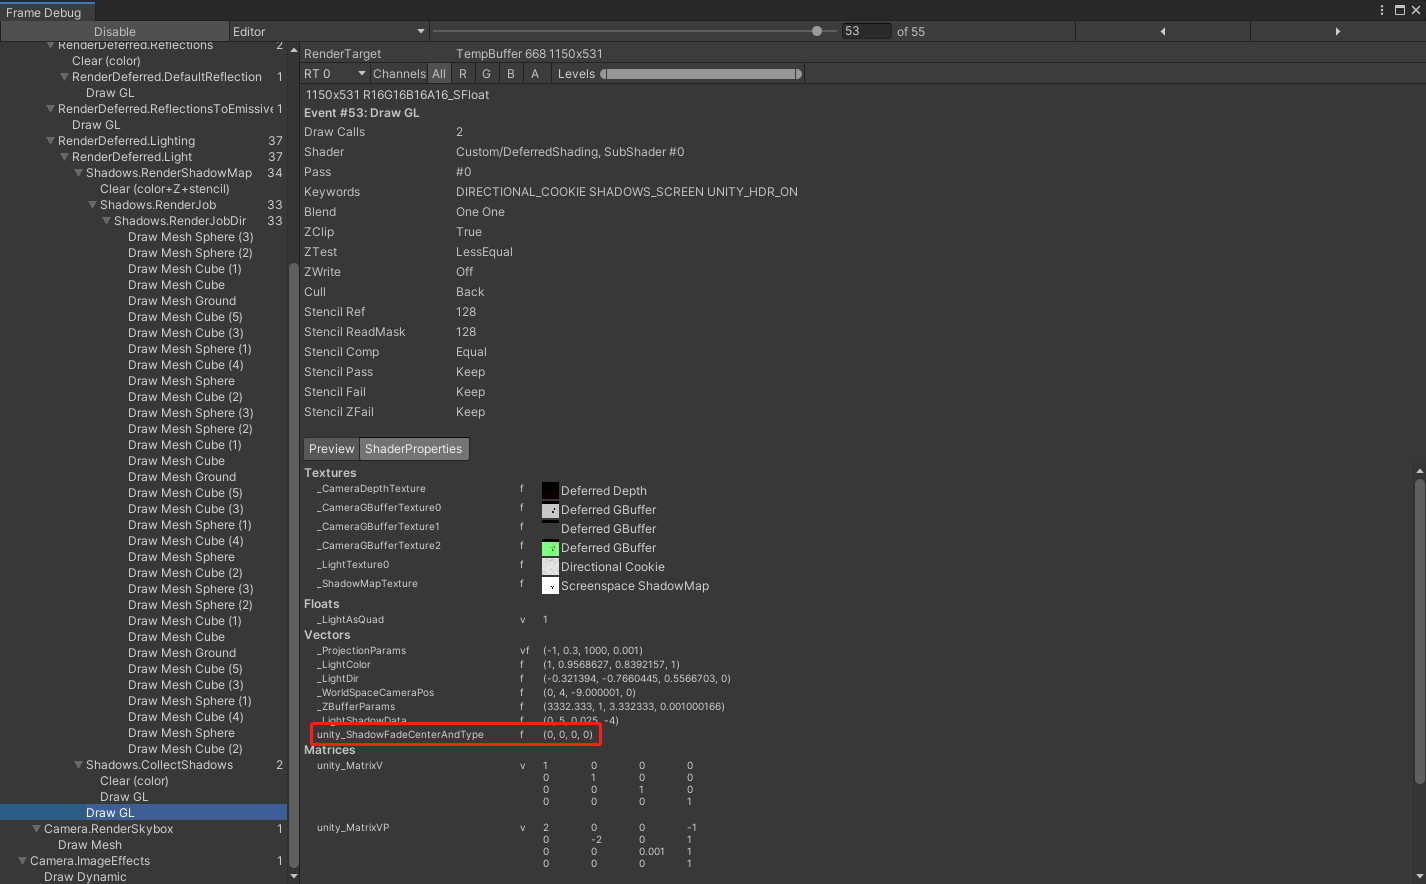1426x884 pixels.
Task: Select Clear (color) under Shadows.CollectShadows
Action: coord(134,781)
